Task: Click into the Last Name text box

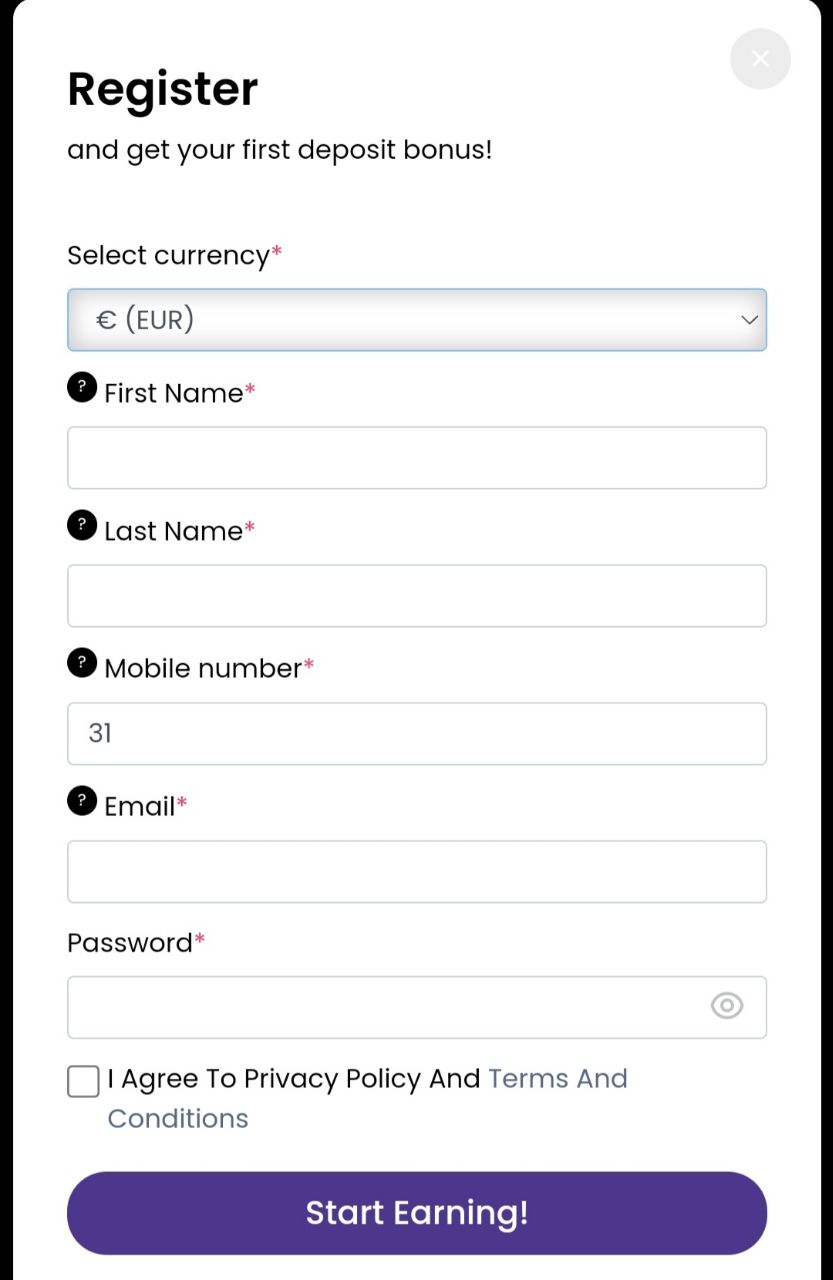Action: [x=416, y=596]
